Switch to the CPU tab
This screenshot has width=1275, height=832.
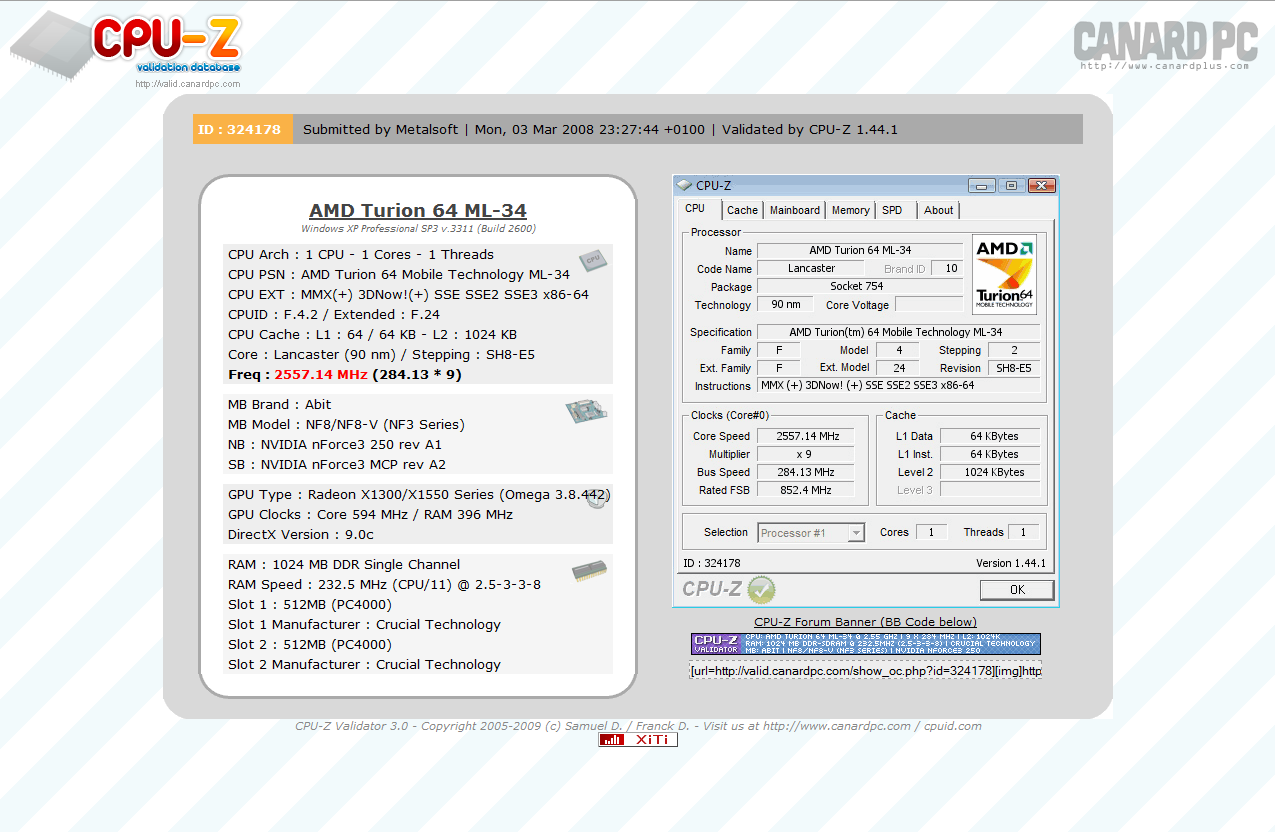coord(695,209)
